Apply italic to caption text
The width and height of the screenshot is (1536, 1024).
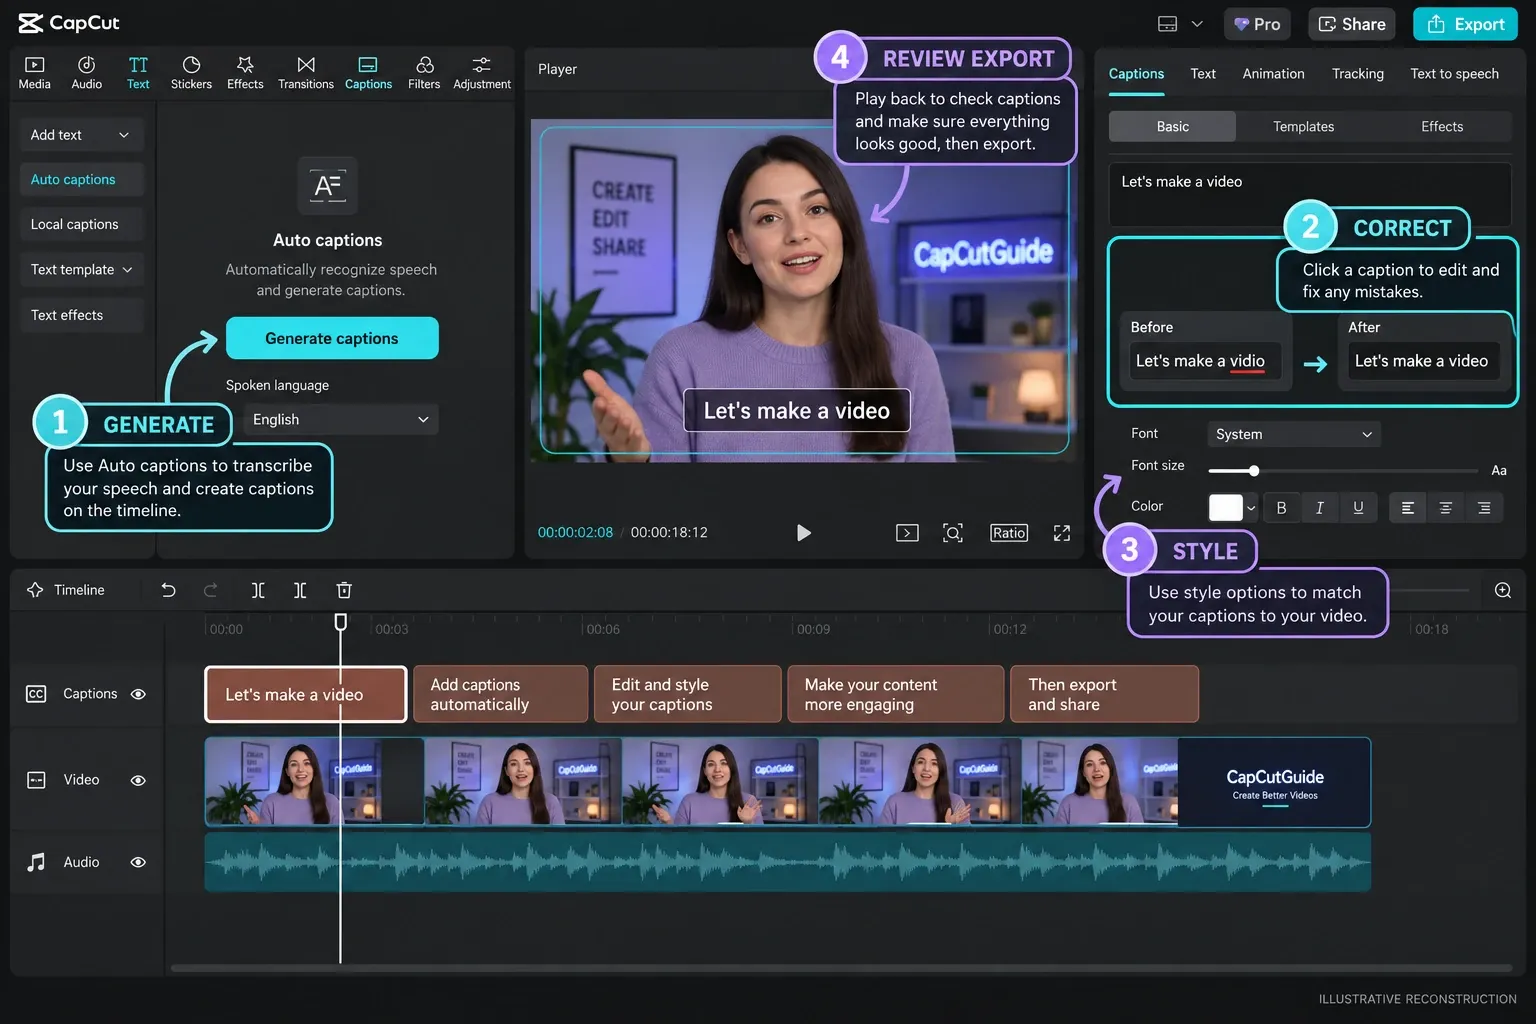(x=1320, y=508)
